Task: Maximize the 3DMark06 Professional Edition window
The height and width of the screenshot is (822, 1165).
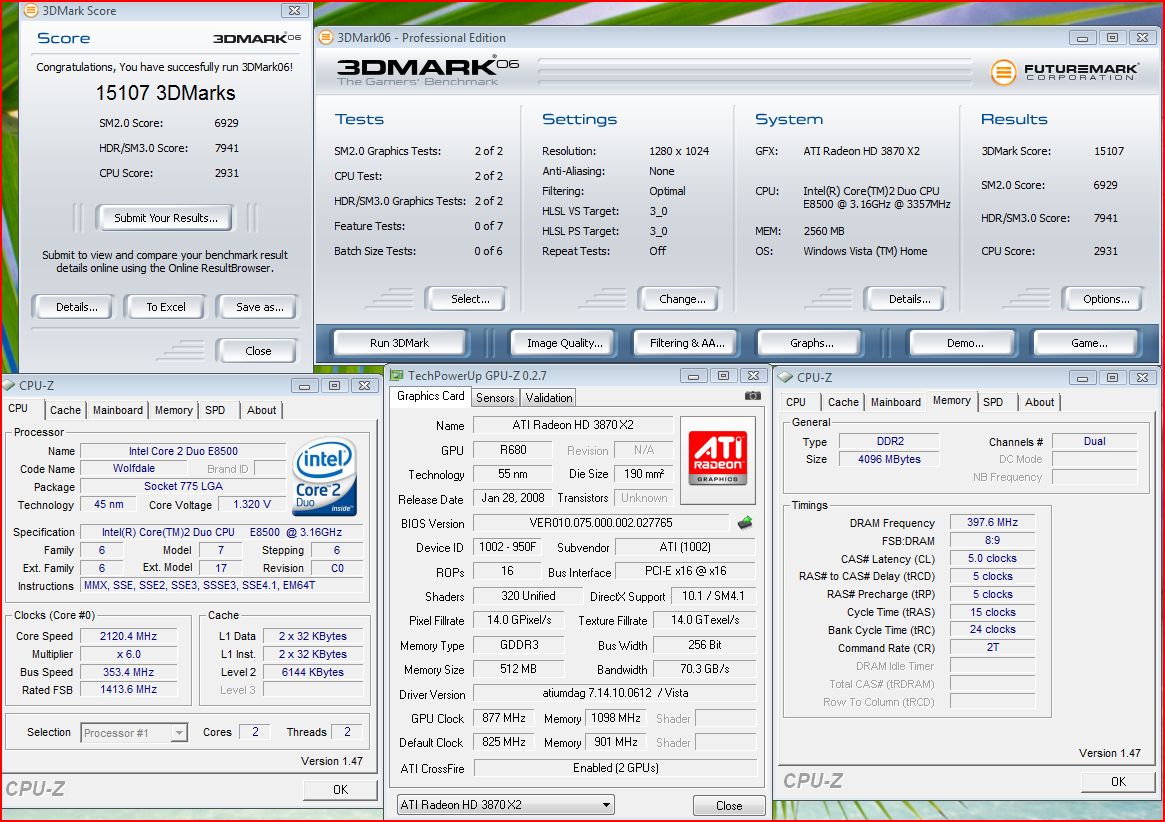Action: point(1112,37)
